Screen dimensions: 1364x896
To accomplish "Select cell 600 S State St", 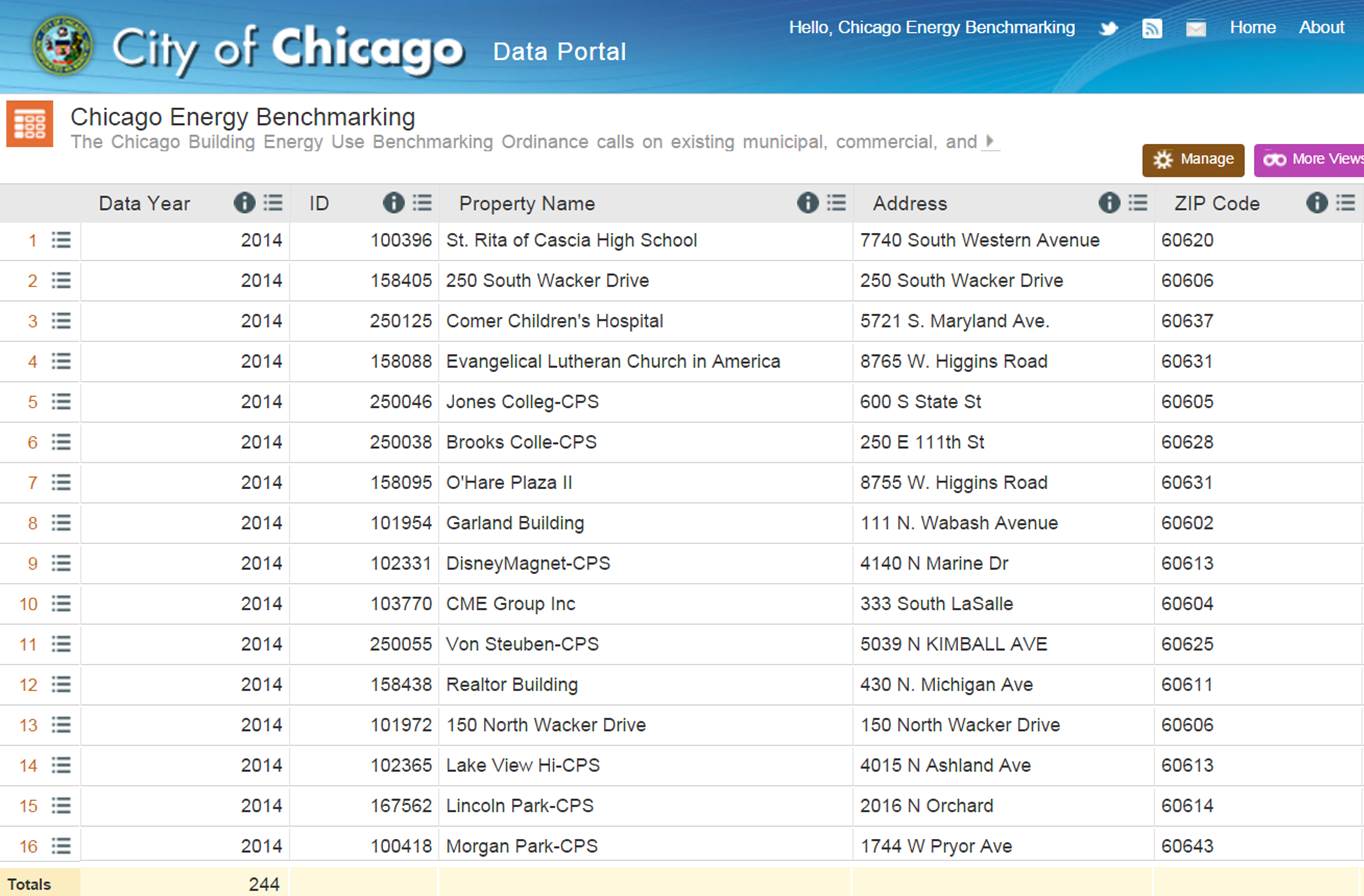I will (x=921, y=401).
